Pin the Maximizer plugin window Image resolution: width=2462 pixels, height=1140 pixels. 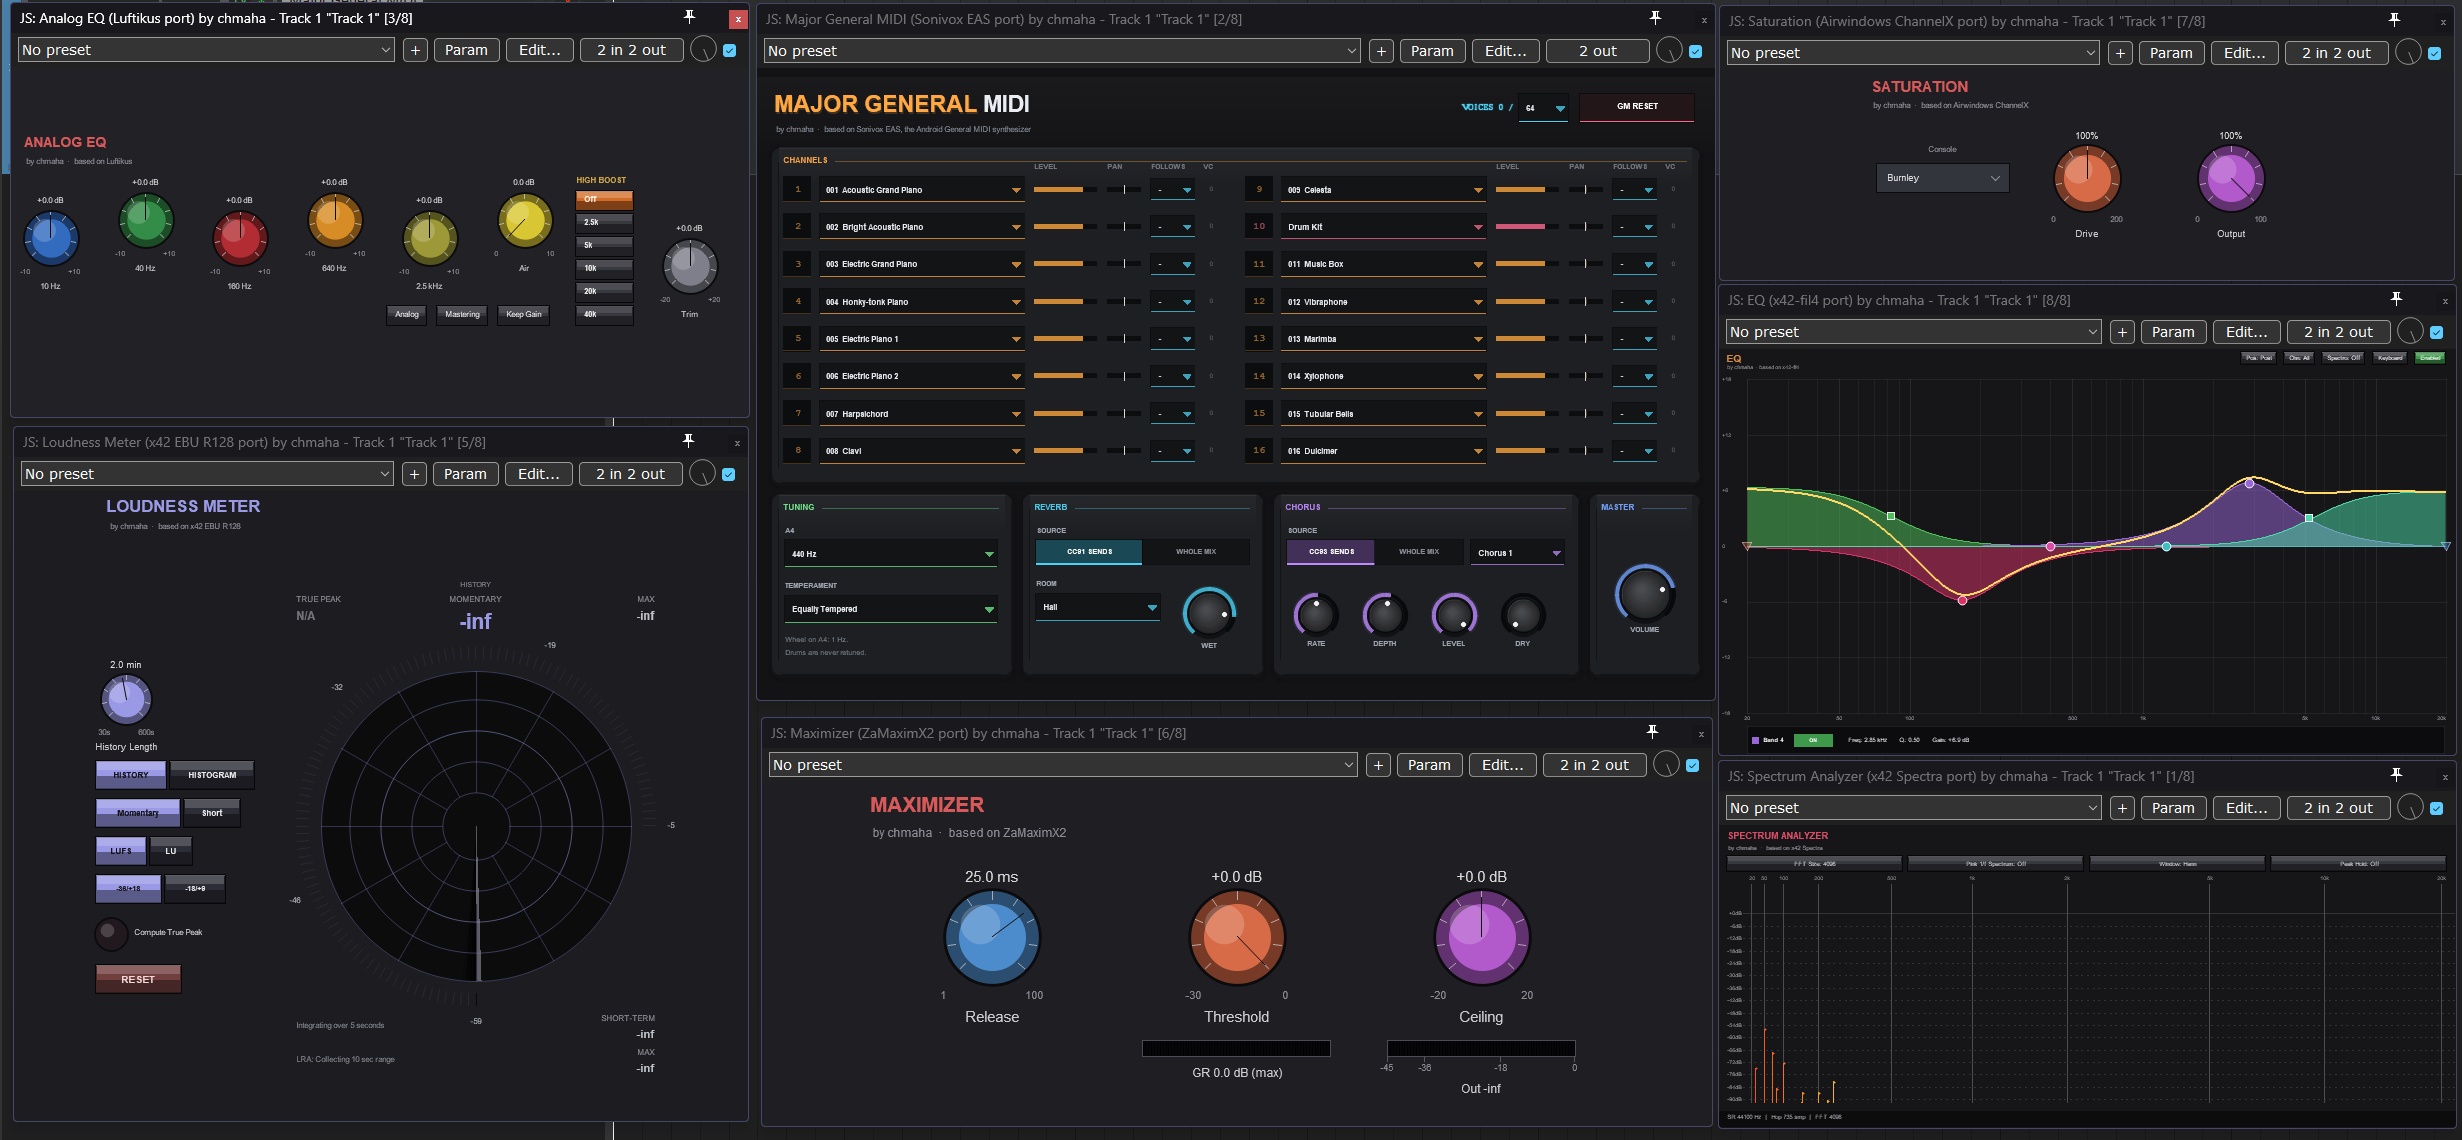pyautogui.click(x=1652, y=732)
